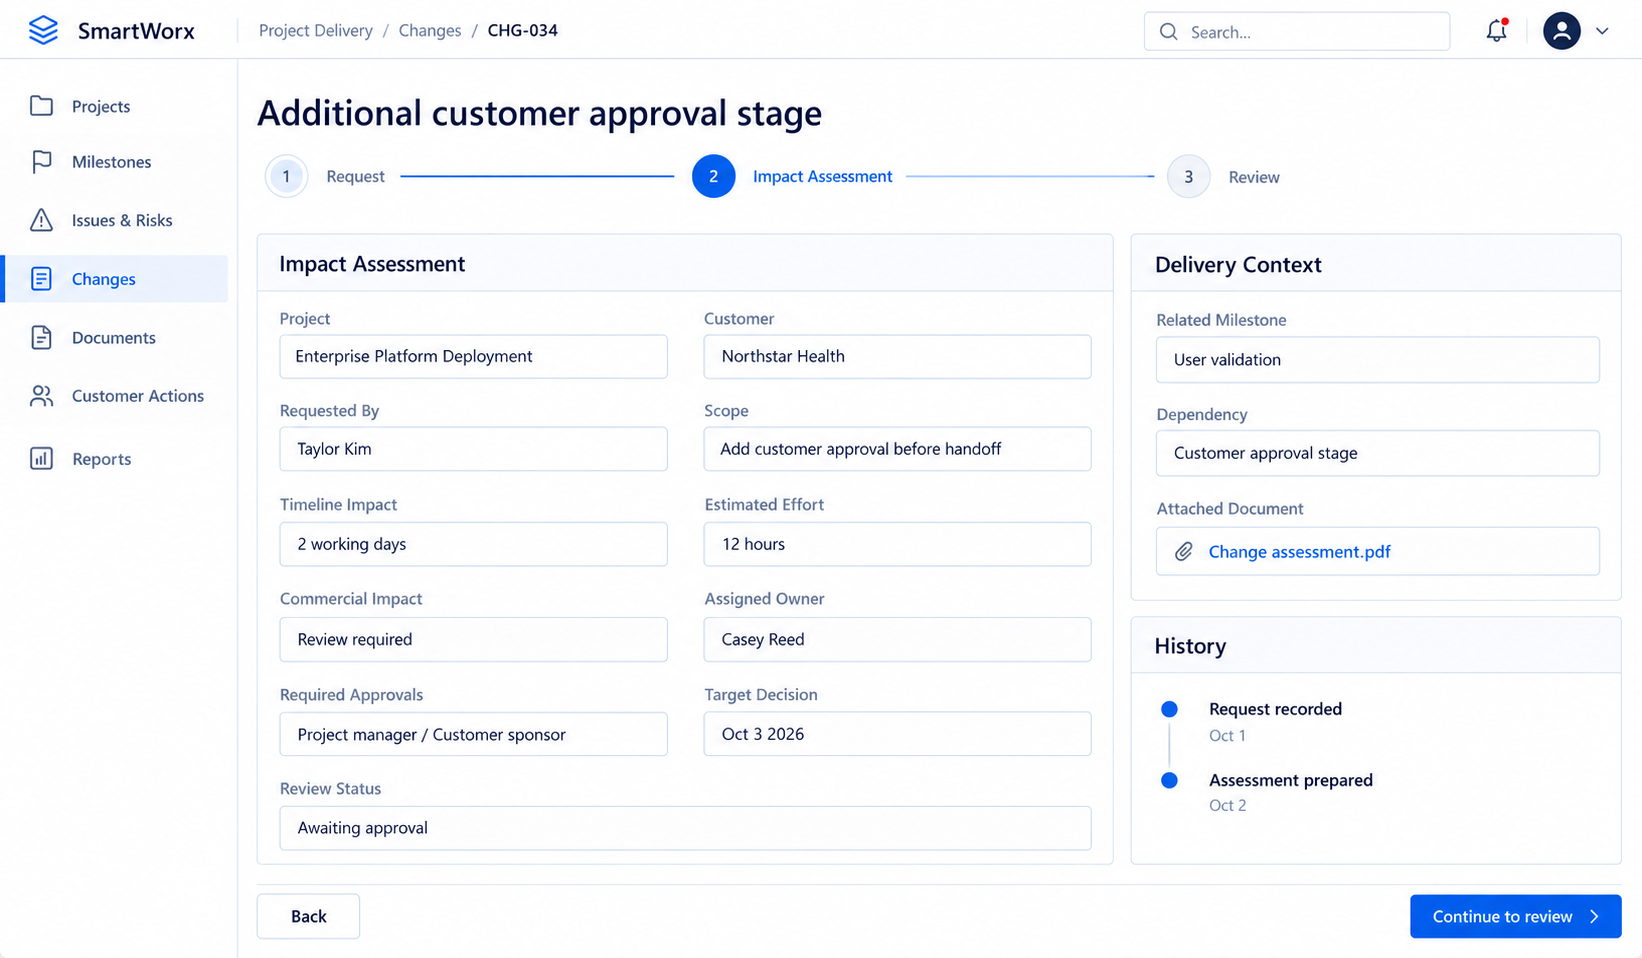Click the Oct 2 history date
Screen dimensions: 1642x958
(1227, 805)
